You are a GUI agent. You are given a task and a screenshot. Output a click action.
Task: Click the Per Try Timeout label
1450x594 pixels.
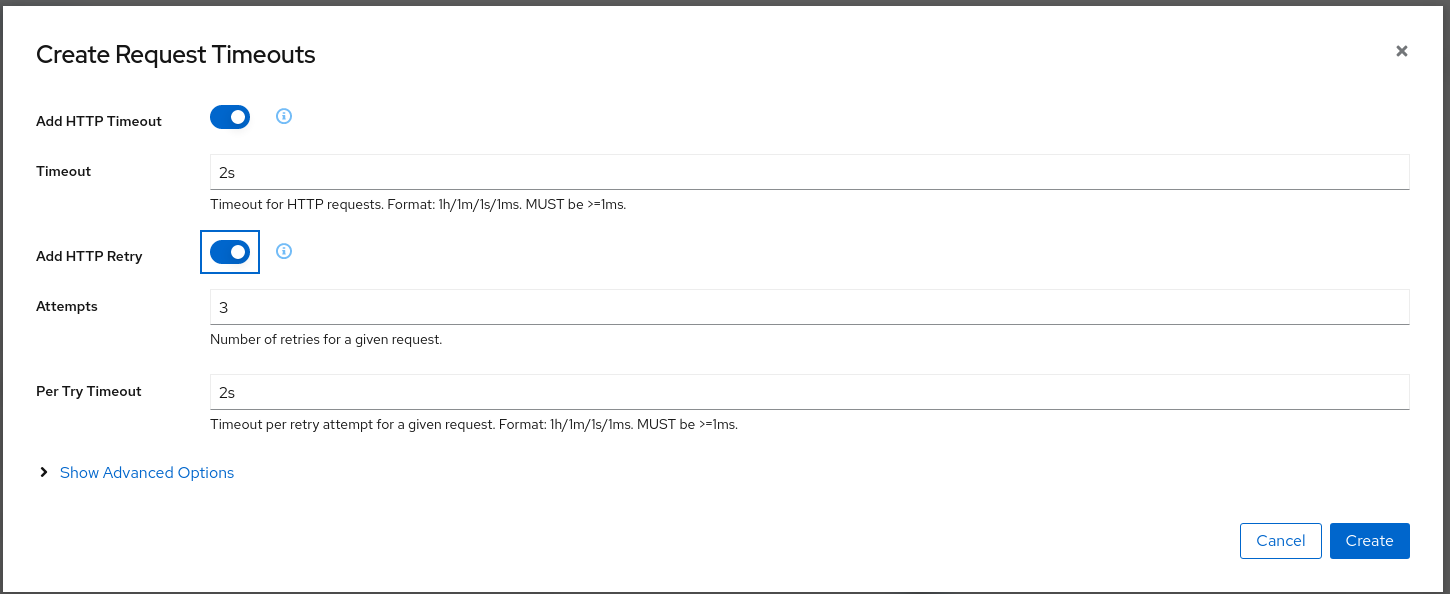pyautogui.click(x=89, y=391)
